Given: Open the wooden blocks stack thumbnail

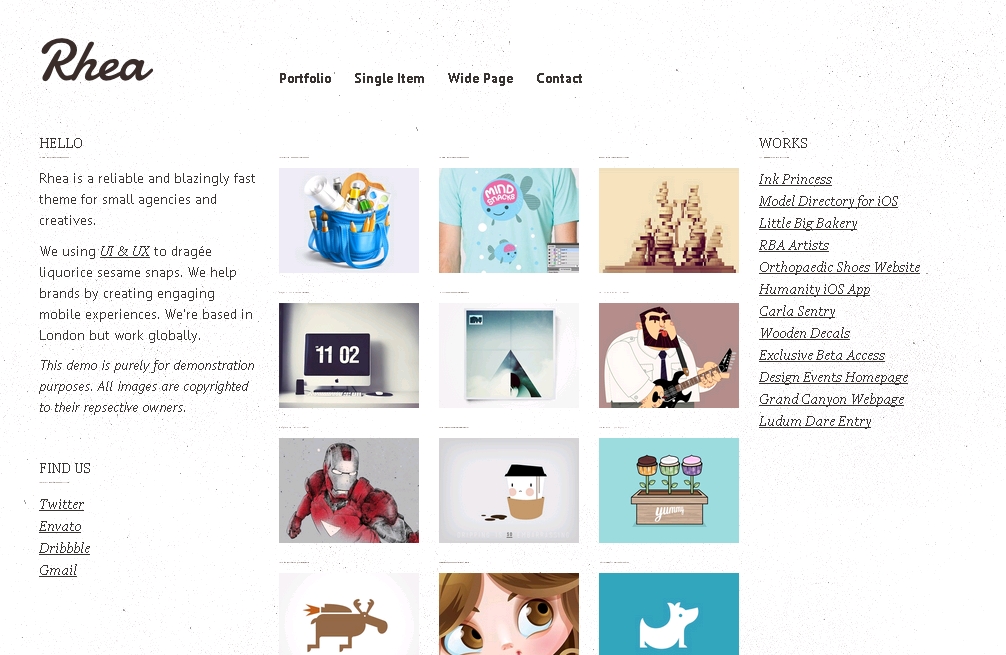Looking at the screenshot, I should coord(669,221).
